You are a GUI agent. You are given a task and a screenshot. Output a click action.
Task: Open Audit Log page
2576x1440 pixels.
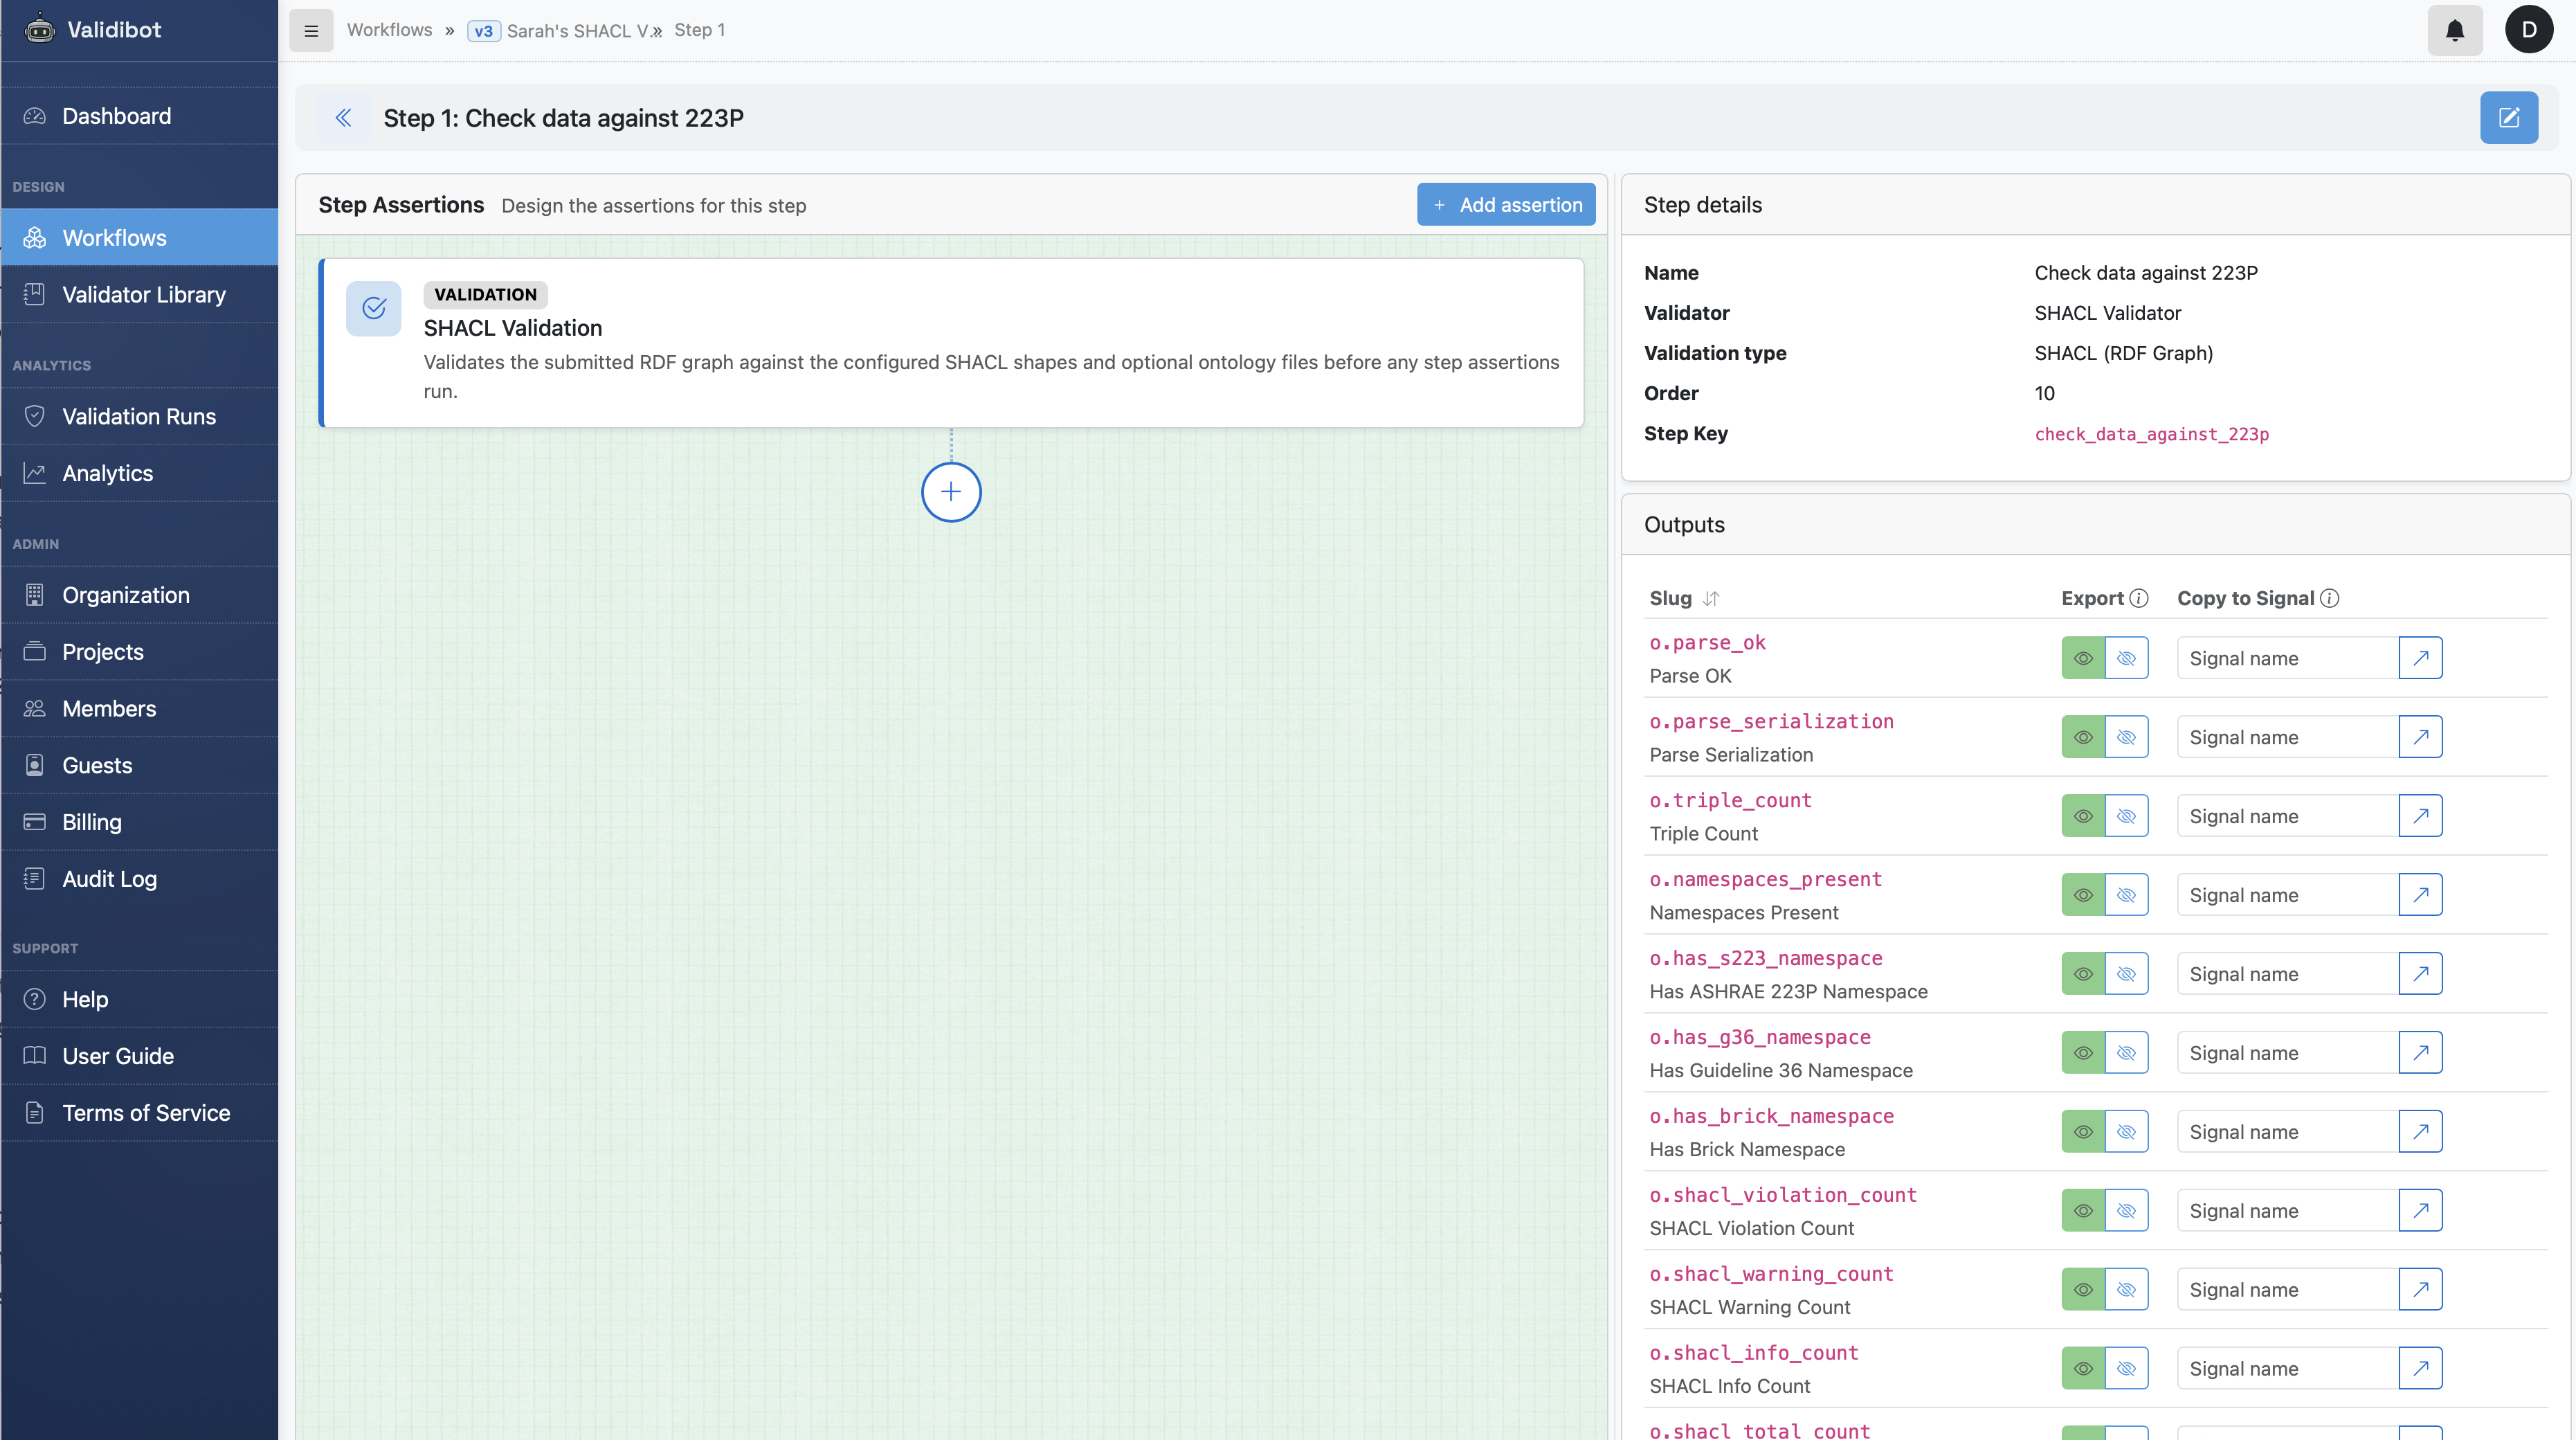point(139,879)
